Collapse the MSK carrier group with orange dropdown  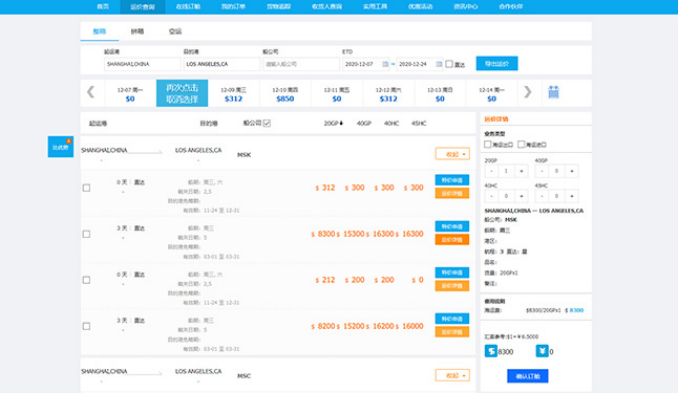click(452, 154)
